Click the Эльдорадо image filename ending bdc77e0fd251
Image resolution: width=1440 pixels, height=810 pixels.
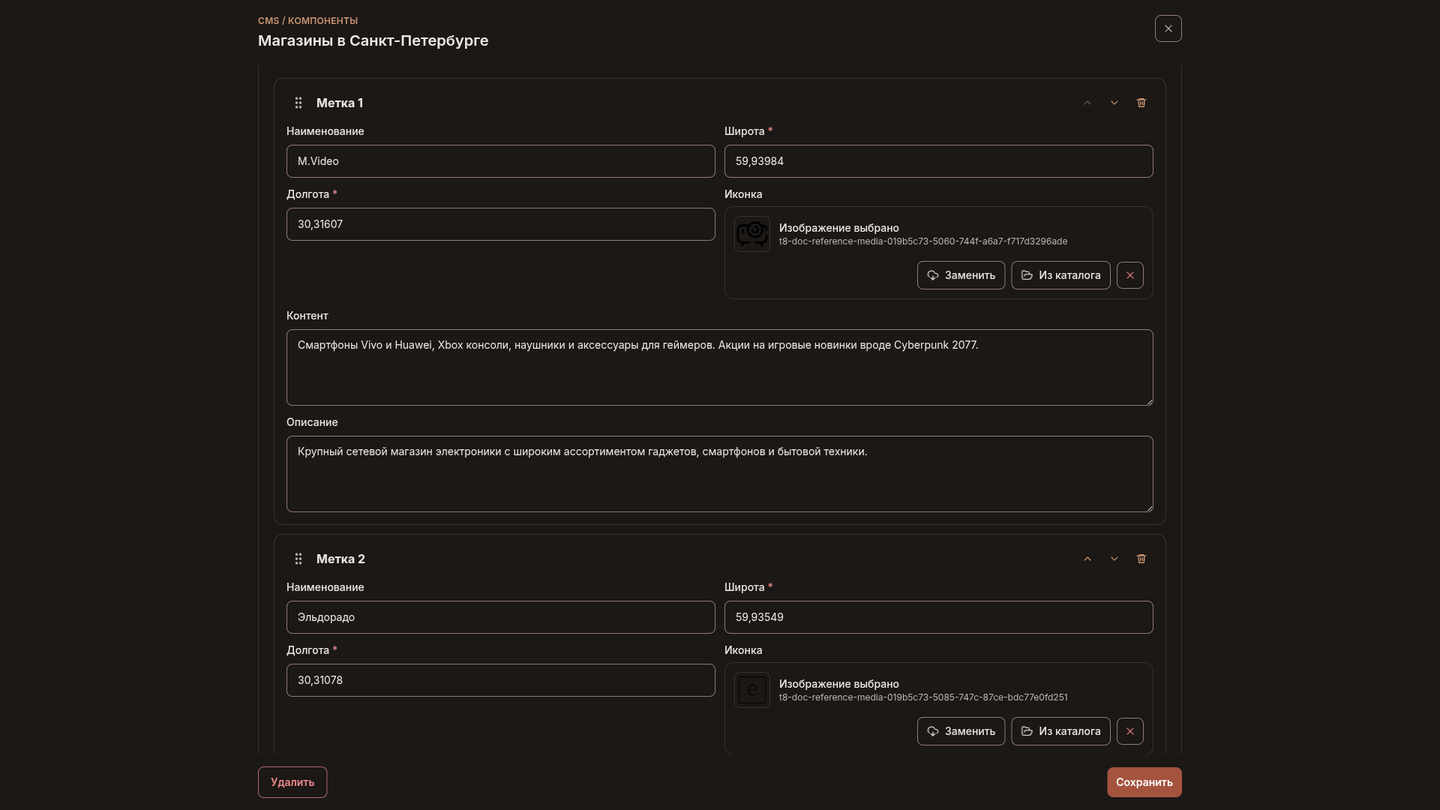[x=923, y=697]
